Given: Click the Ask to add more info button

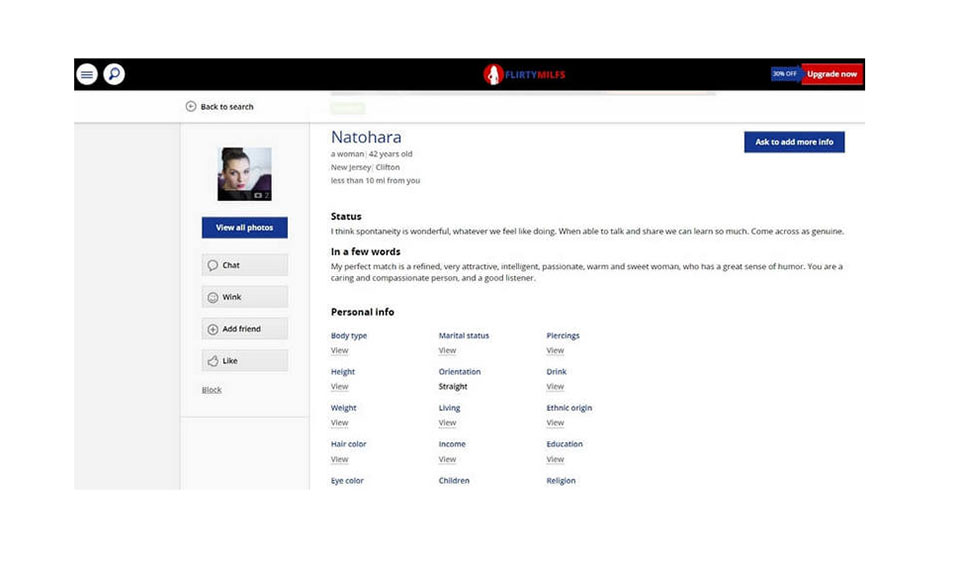Looking at the screenshot, I should tap(794, 142).
